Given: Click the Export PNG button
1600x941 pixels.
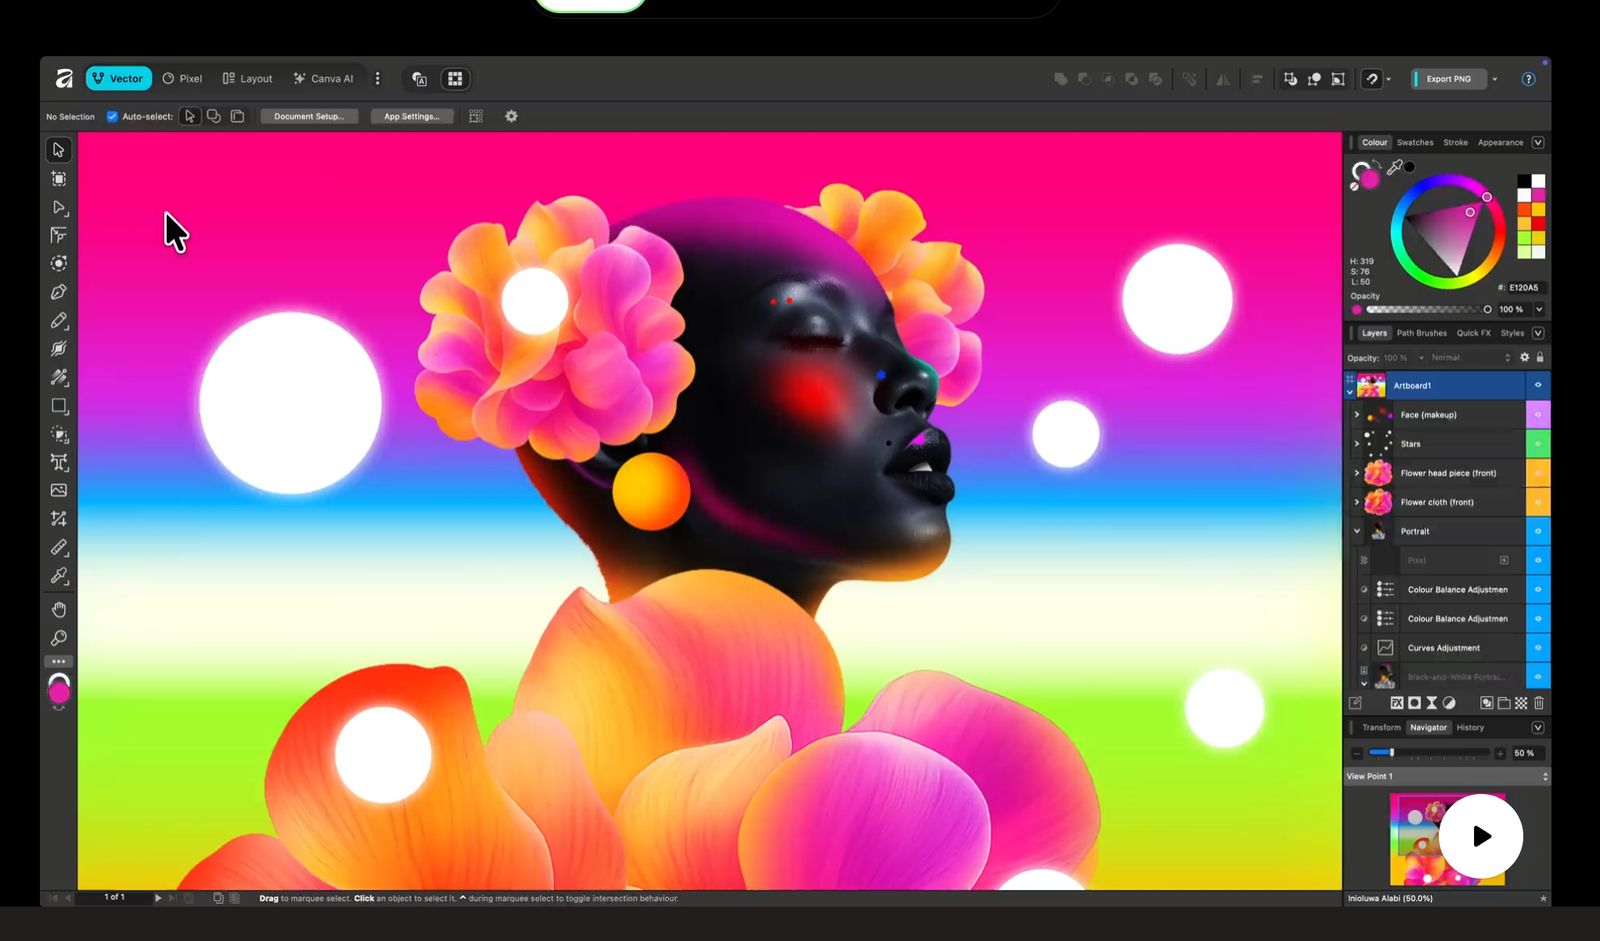Looking at the screenshot, I should tap(1448, 79).
